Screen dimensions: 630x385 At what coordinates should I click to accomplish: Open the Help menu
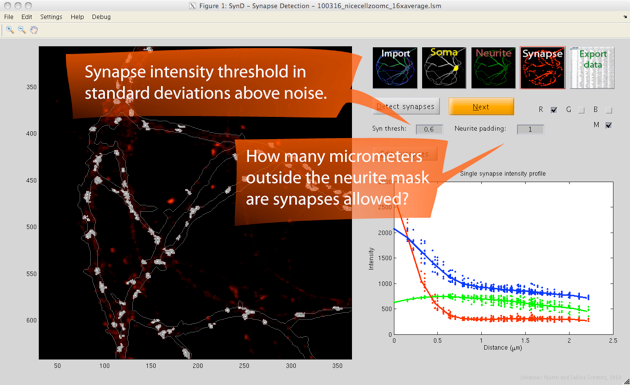[x=77, y=17]
